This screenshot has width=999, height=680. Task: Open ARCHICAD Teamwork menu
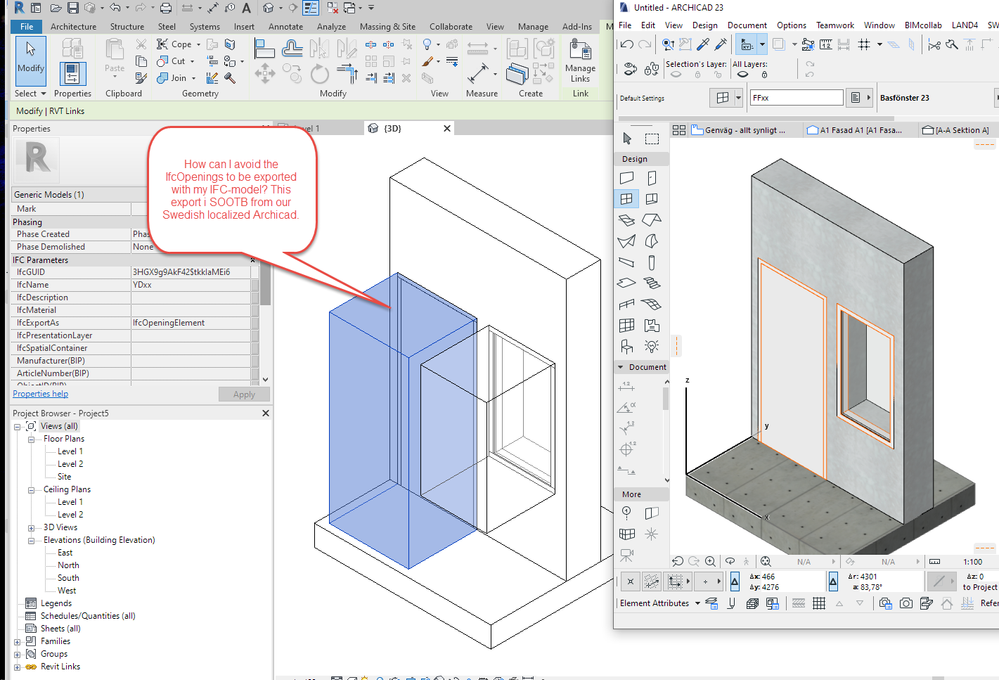(835, 25)
